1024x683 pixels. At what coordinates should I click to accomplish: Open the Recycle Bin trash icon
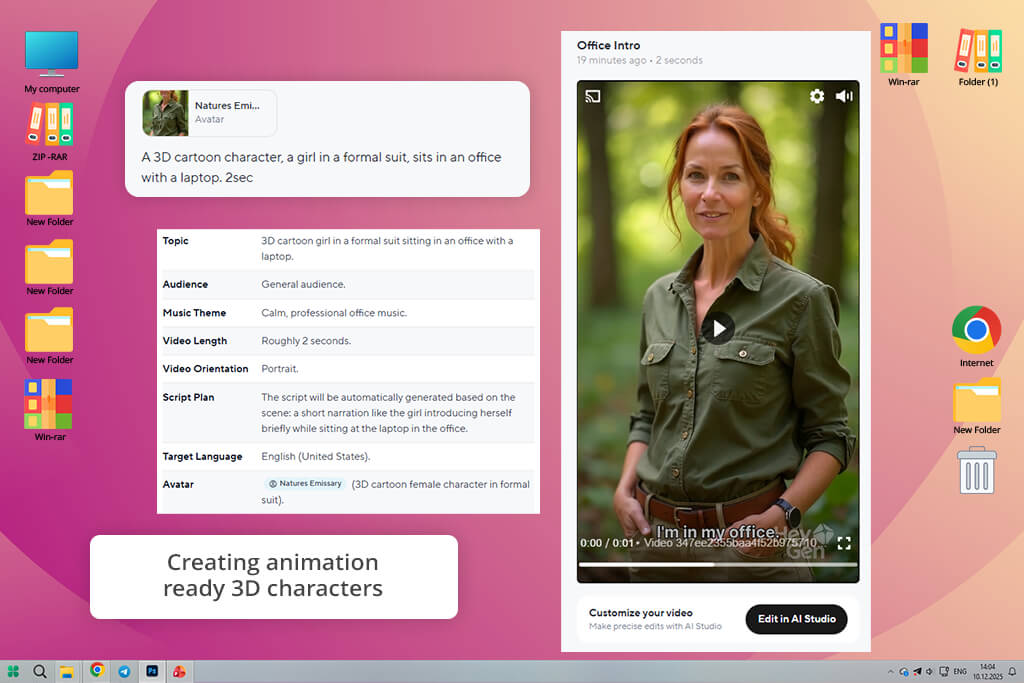(x=976, y=470)
